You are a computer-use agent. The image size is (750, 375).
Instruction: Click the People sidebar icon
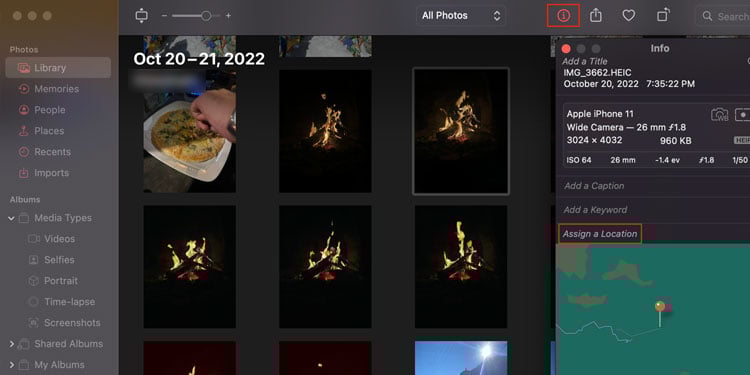coord(23,110)
